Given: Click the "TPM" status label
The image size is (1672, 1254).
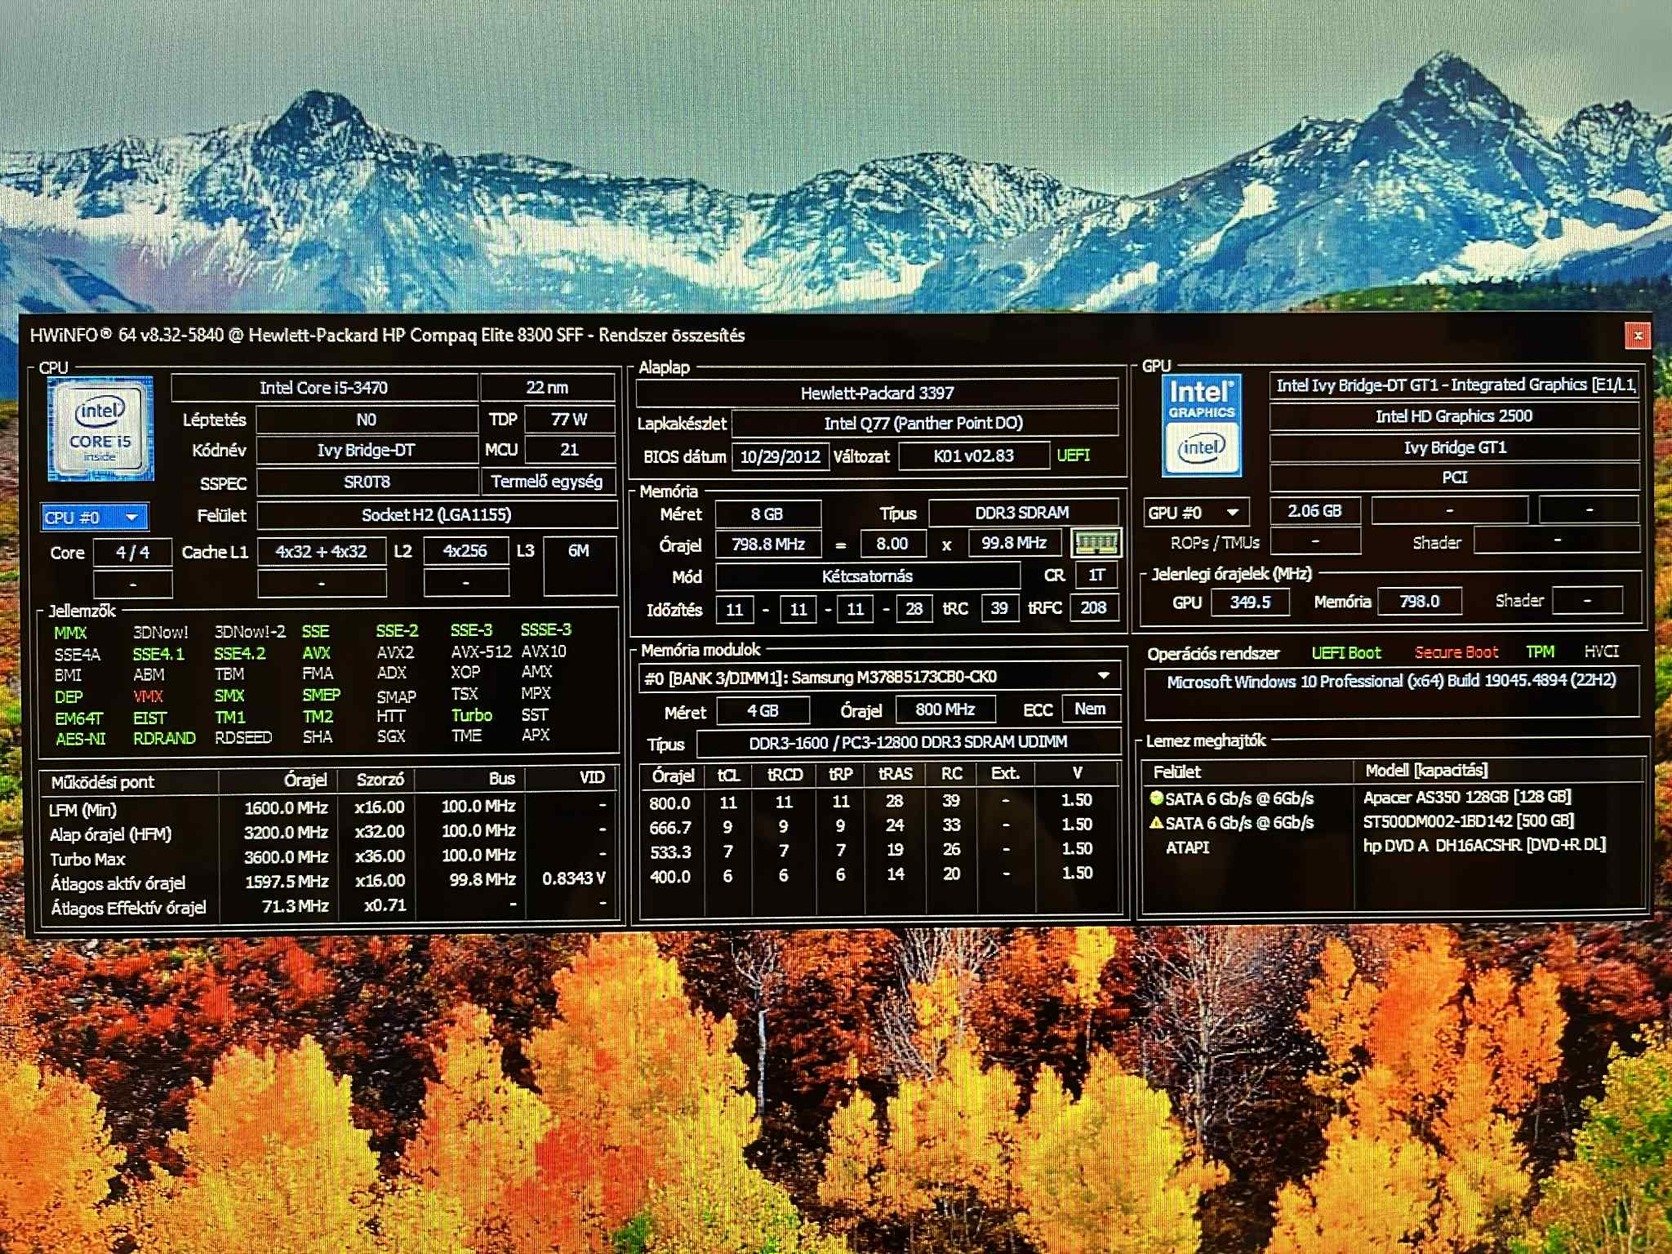Looking at the screenshot, I should [1540, 652].
